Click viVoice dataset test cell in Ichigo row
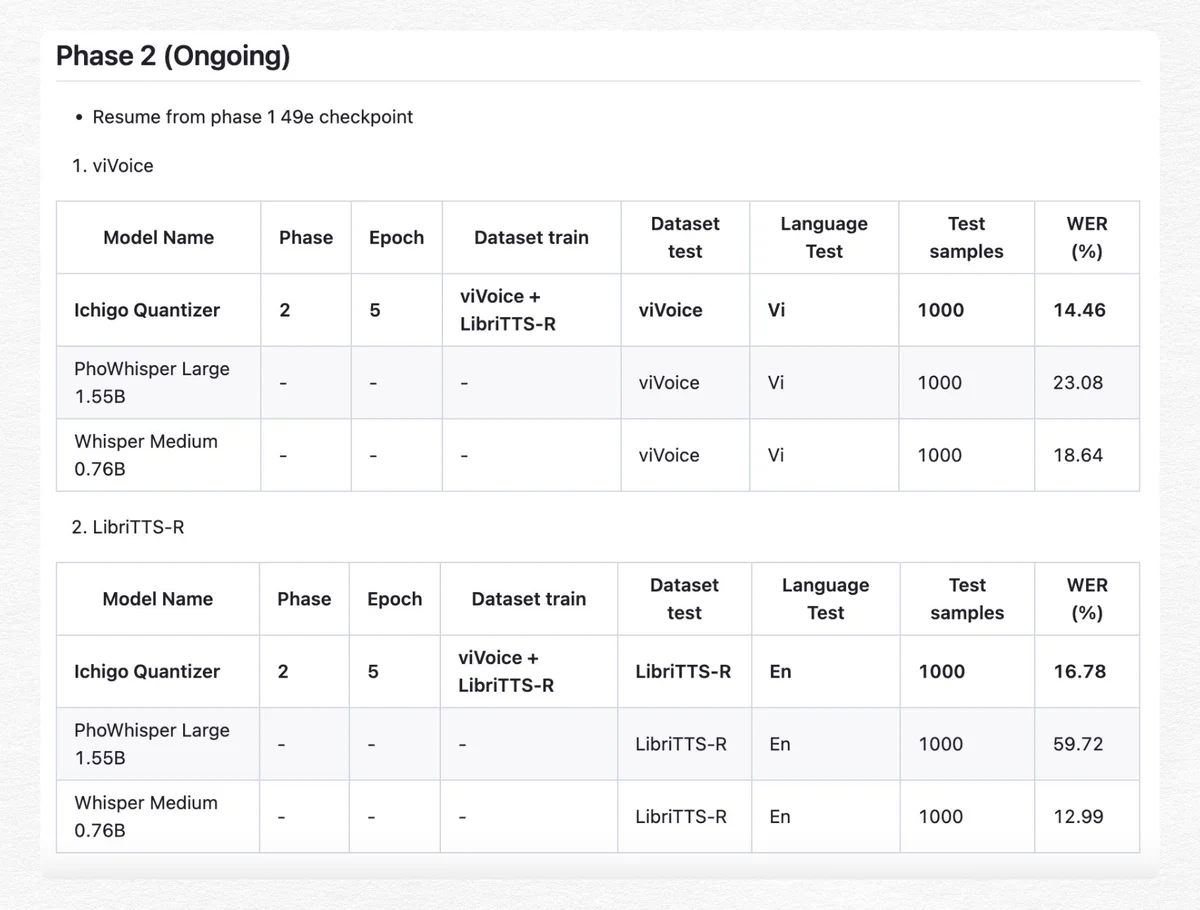This screenshot has height=910, width=1200. pyautogui.click(x=670, y=310)
